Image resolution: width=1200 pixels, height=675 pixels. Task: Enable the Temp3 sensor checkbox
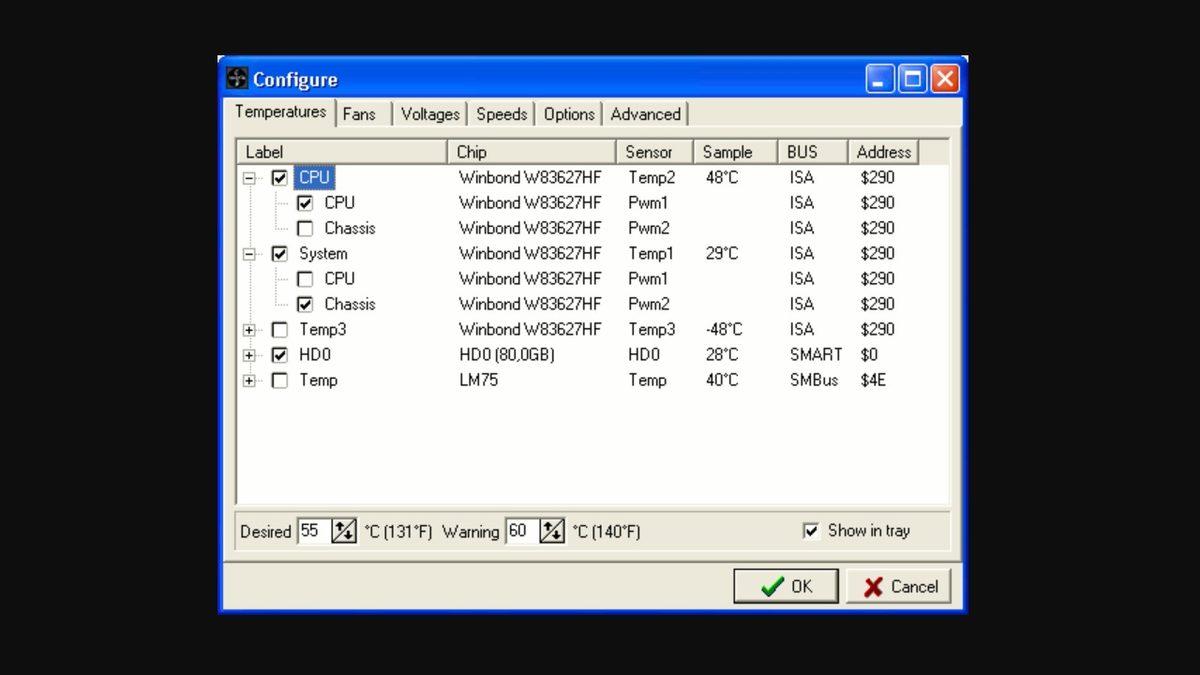coord(280,330)
